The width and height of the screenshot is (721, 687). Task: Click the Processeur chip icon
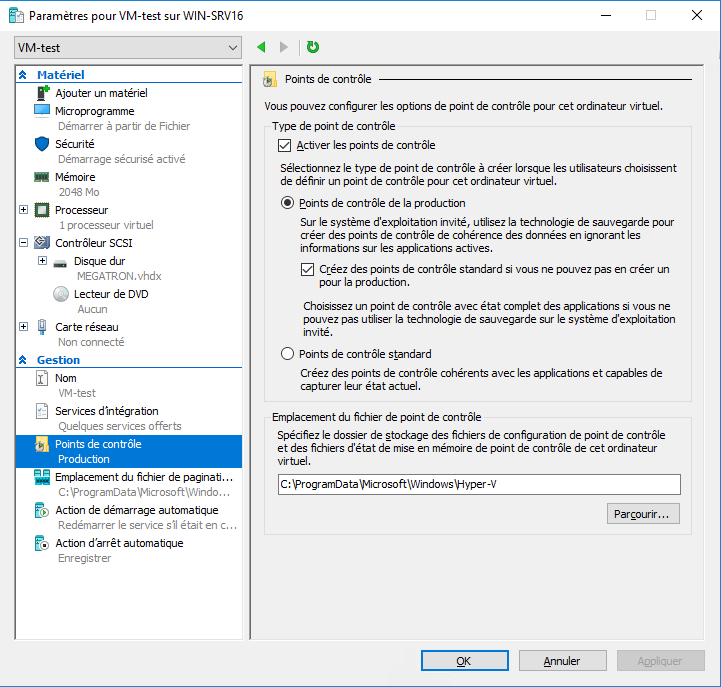pos(42,210)
